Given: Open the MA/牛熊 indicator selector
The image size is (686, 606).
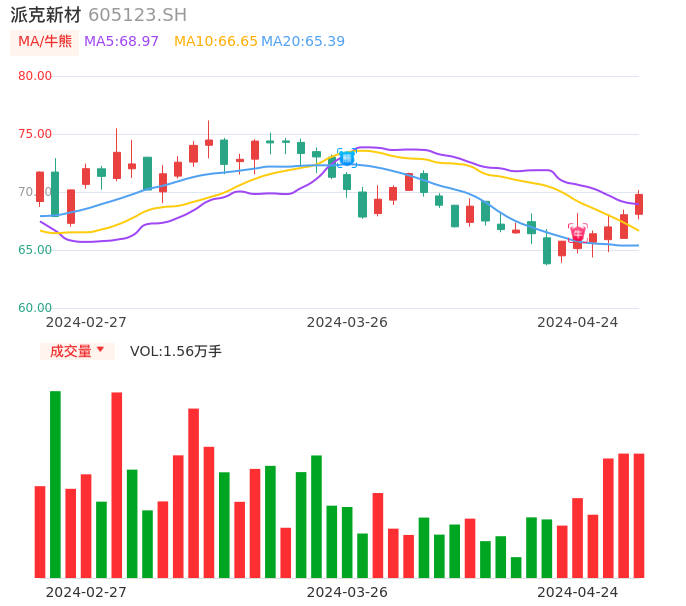Looking at the screenshot, I should 45,42.
